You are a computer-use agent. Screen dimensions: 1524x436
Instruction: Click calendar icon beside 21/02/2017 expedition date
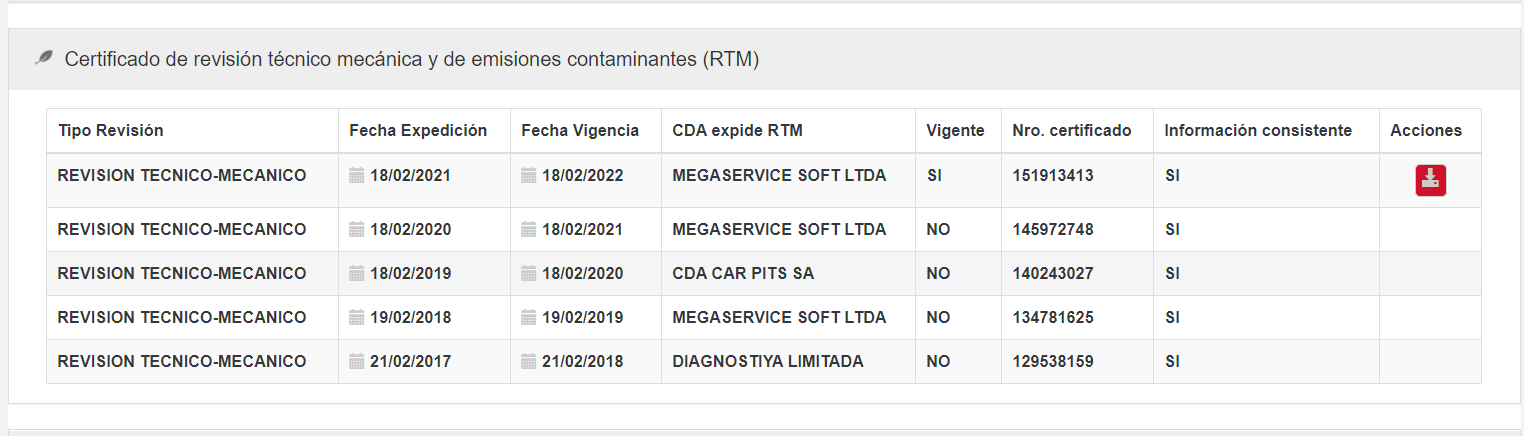pos(357,362)
